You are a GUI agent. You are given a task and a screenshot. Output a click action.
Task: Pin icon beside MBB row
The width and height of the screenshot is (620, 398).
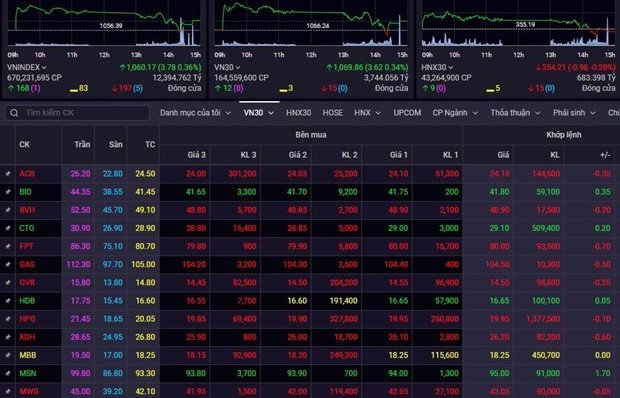pyautogui.click(x=8, y=355)
